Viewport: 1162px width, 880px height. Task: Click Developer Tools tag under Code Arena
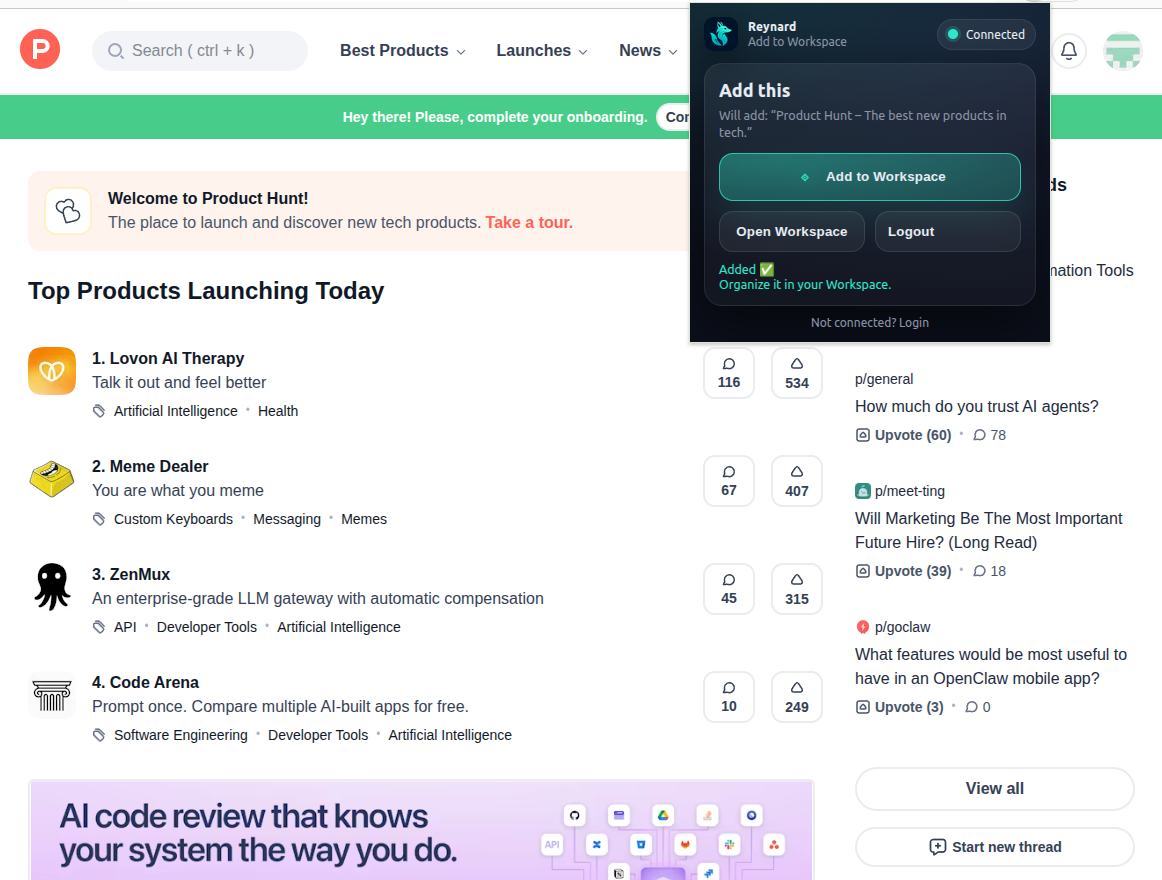pyautogui.click(x=318, y=735)
